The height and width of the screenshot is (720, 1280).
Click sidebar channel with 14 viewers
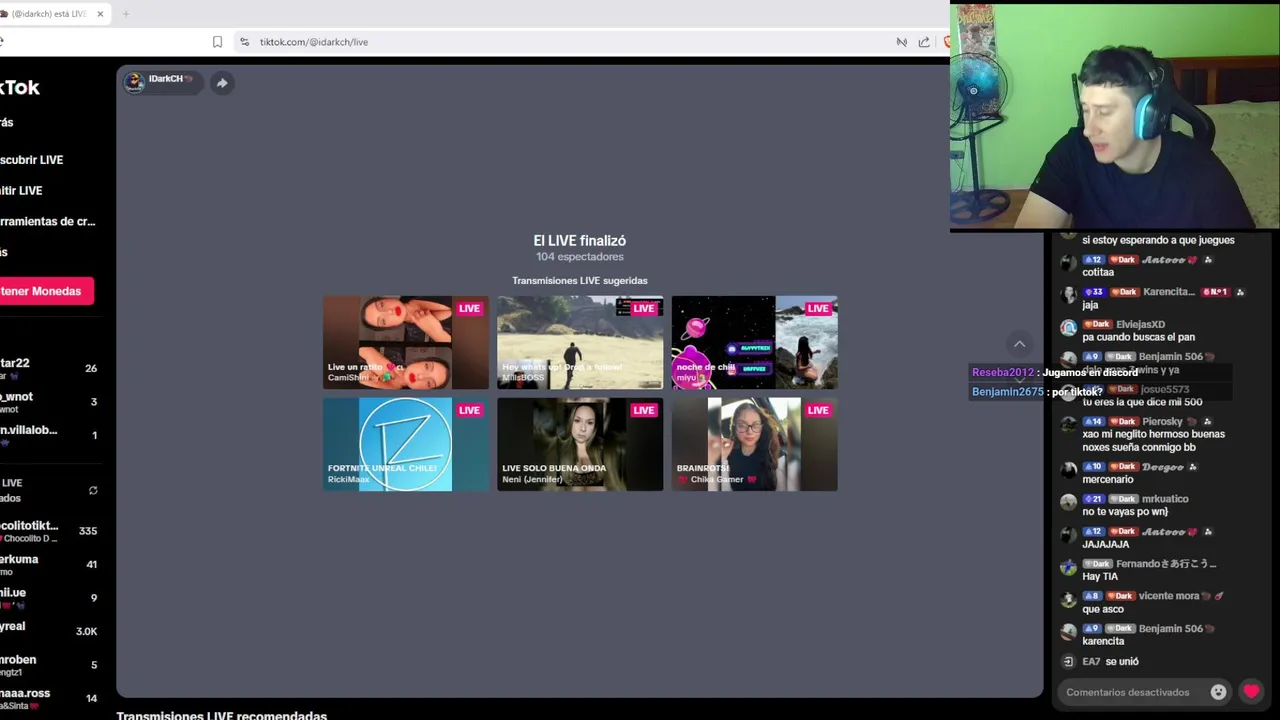pos(49,698)
